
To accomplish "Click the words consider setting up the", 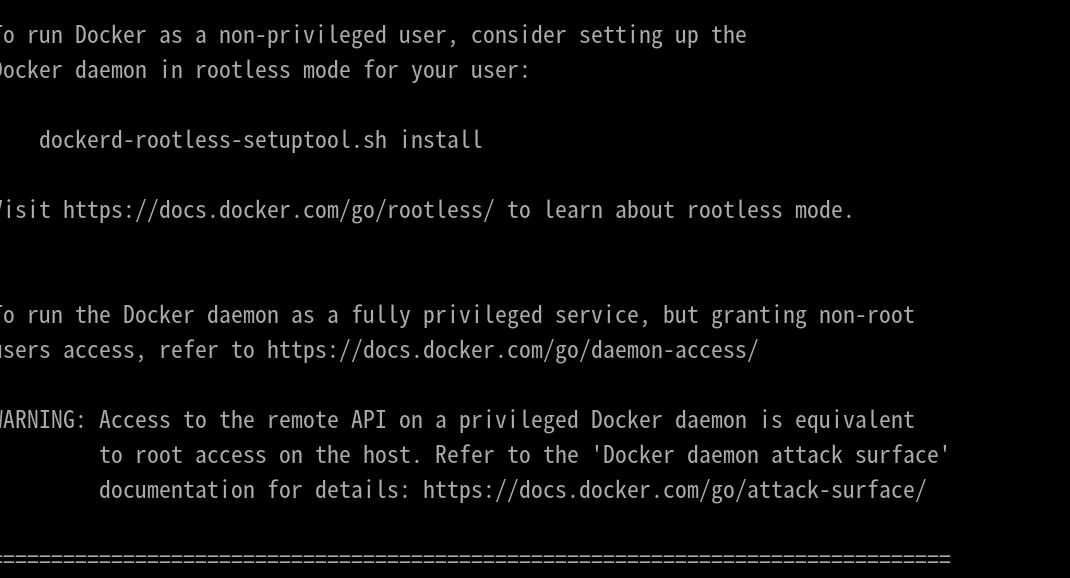I will pos(609,35).
